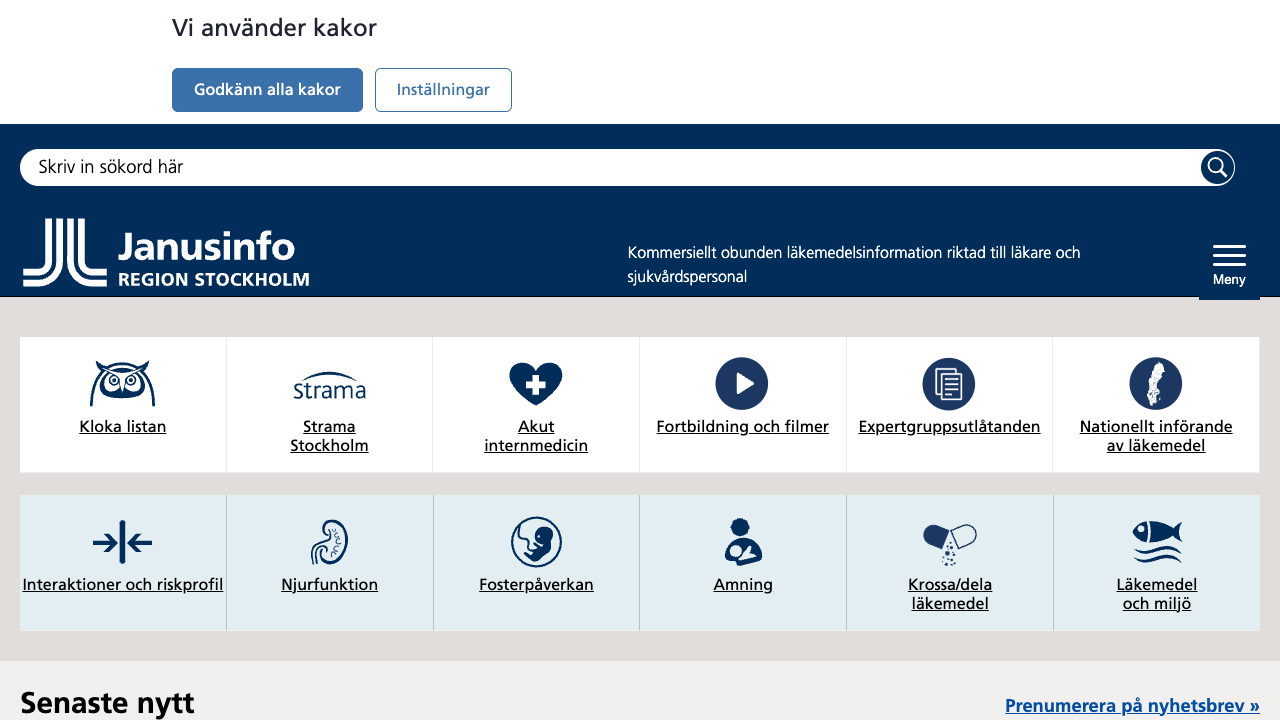Select the documents icon for Expertgruppsutlåtanden
Viewport: 1280px width, 720px height.
948,383
